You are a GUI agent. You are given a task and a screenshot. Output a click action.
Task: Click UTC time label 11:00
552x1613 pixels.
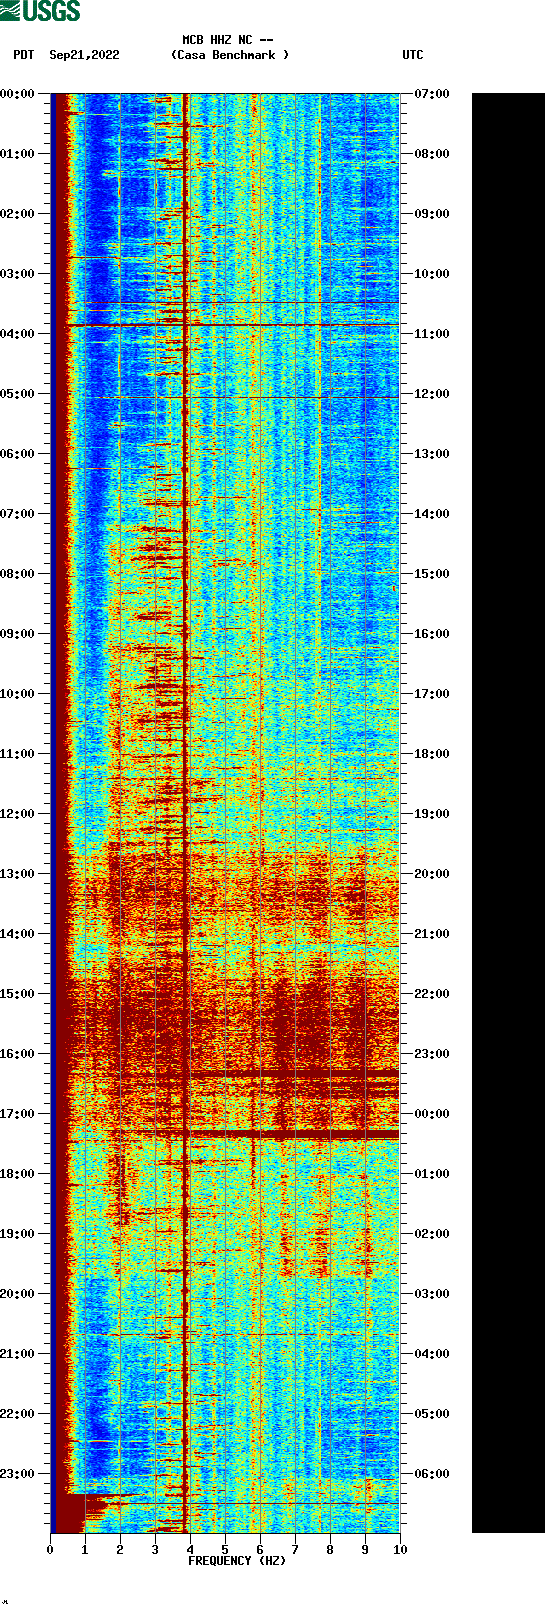coord(432,334)
